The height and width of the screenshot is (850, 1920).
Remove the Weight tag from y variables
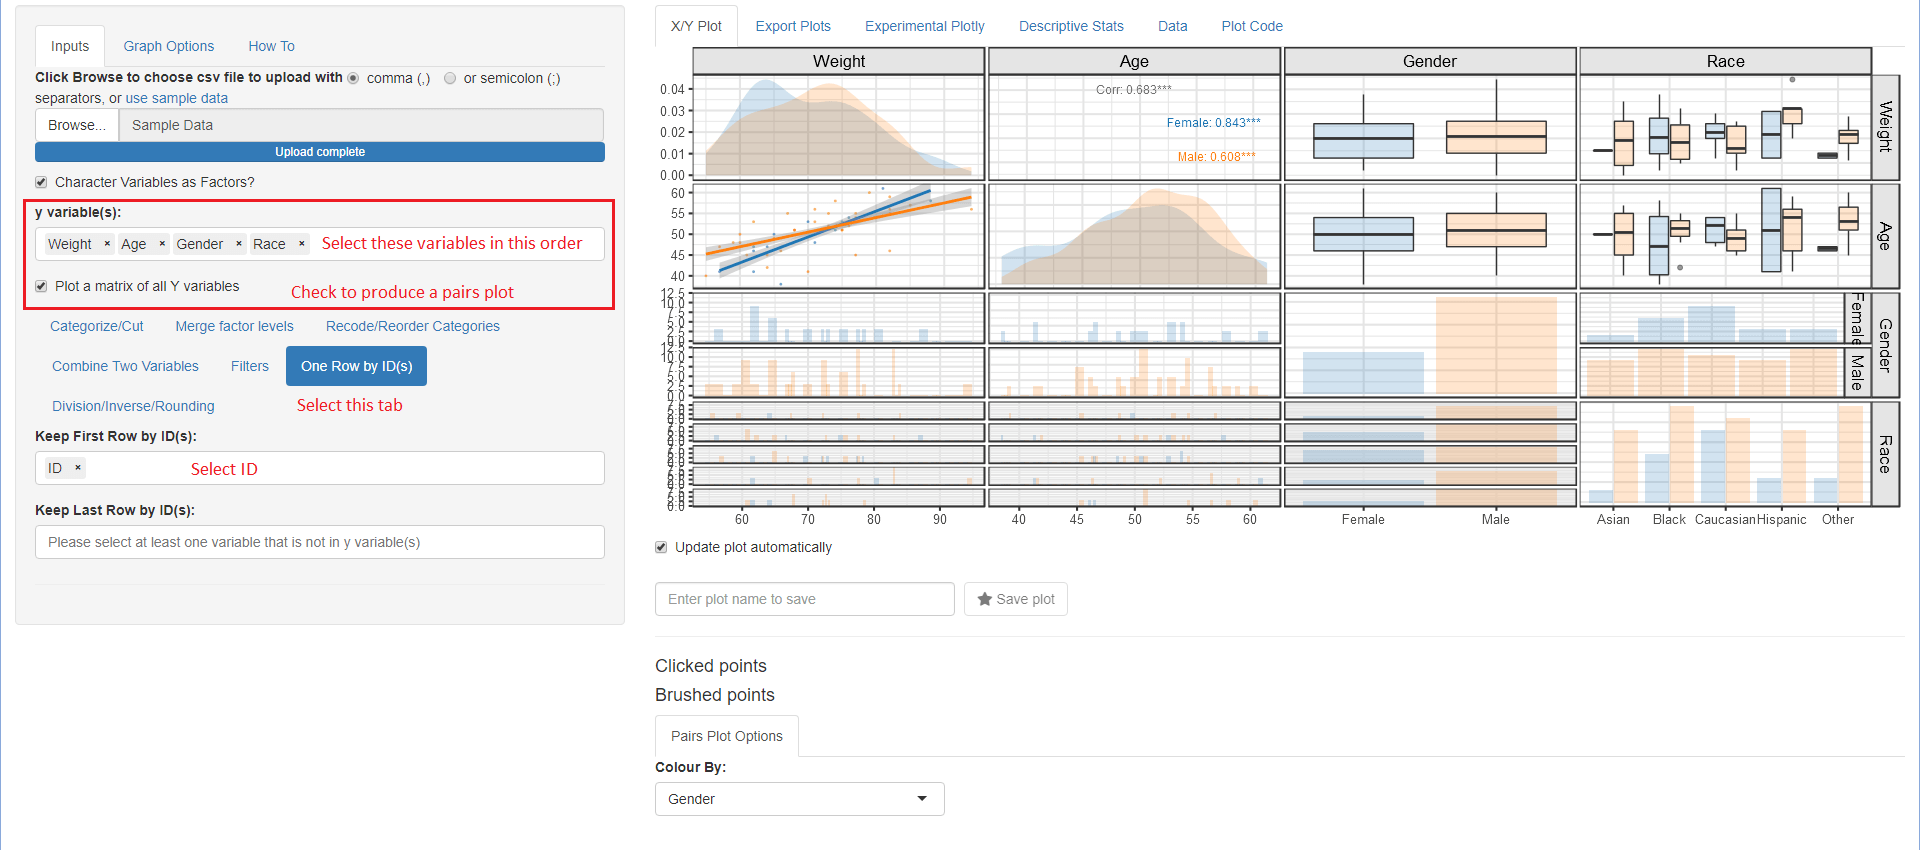pos(107,244)
